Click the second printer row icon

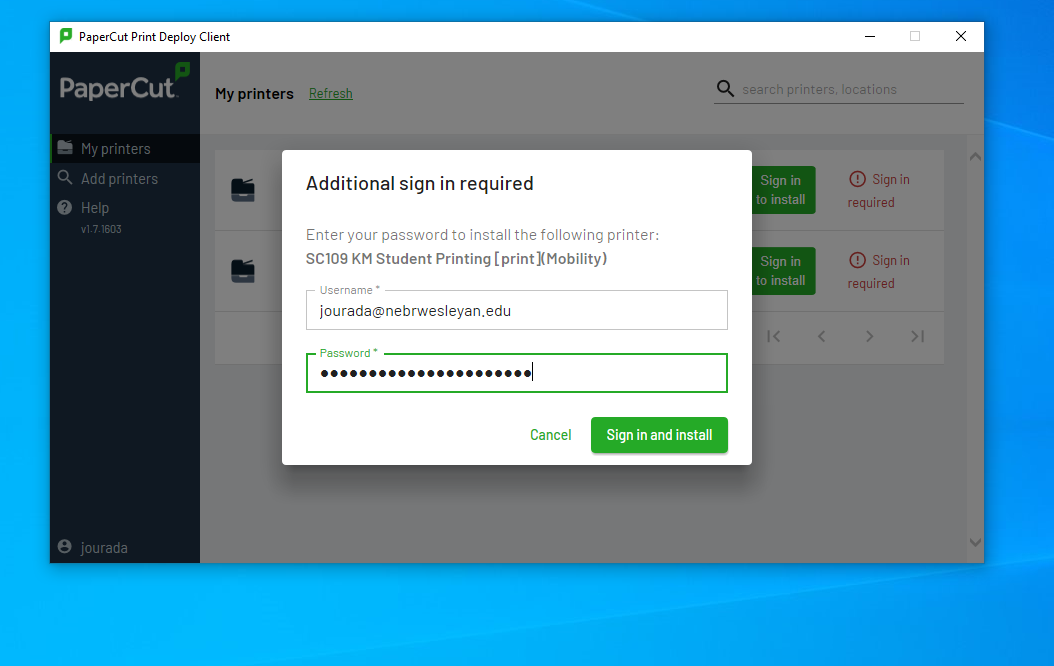point(243,271)
